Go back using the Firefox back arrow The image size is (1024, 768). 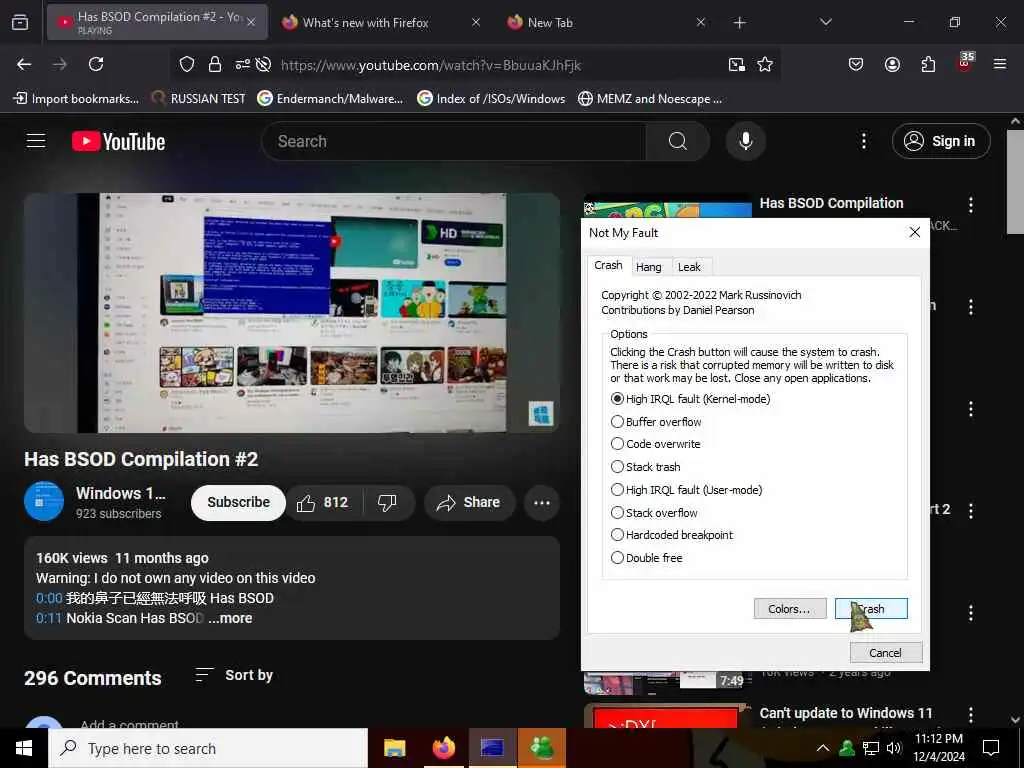24,64
